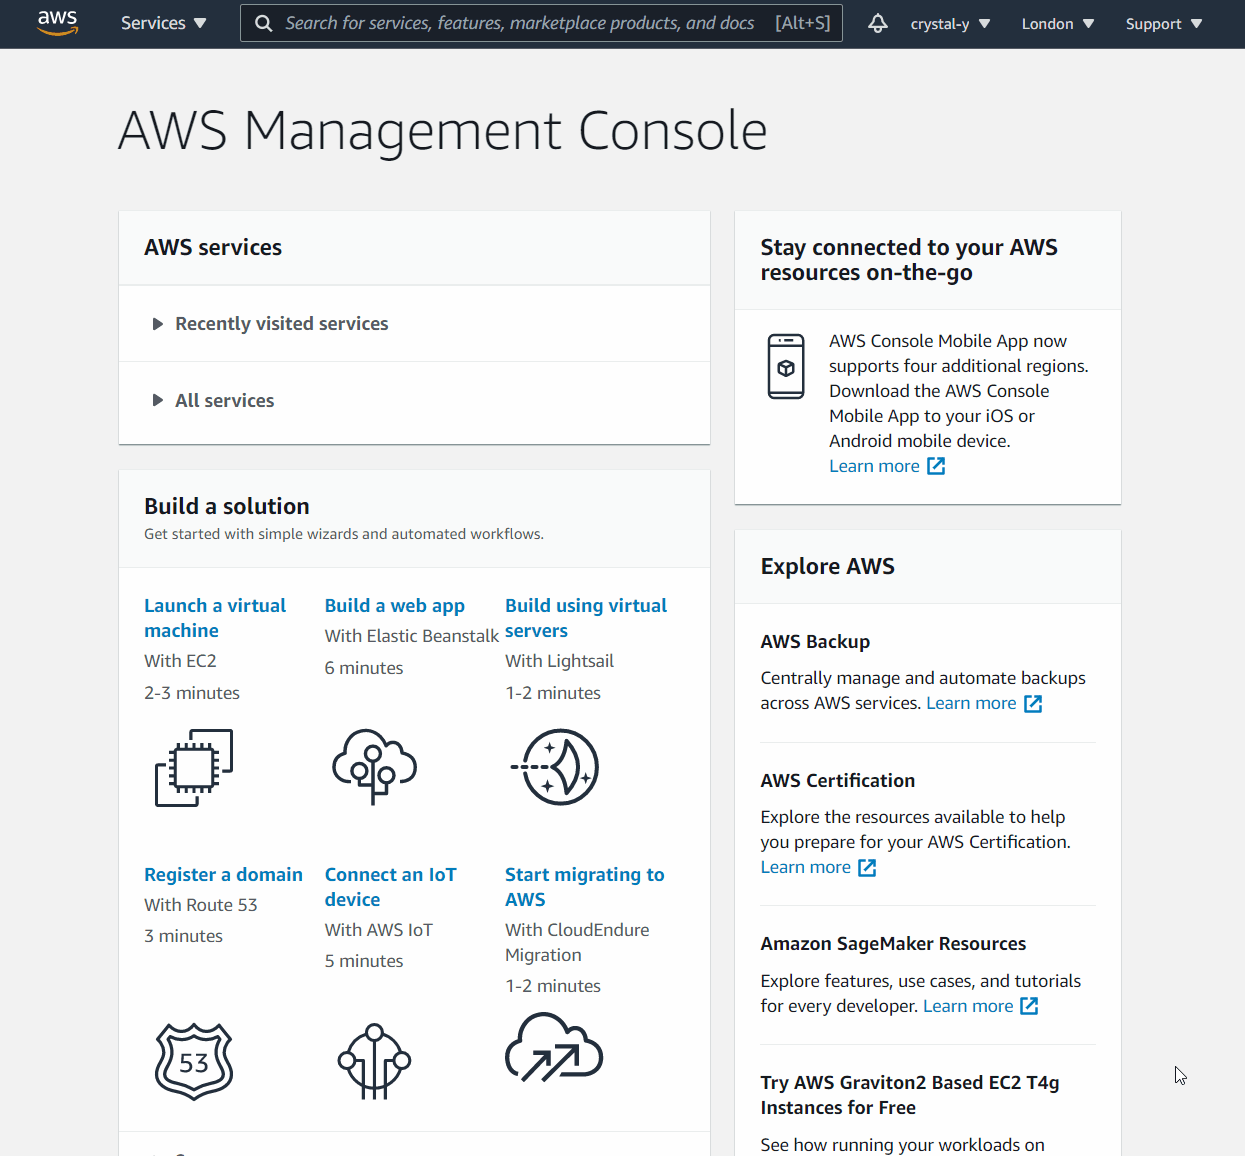Click Try AWS Graviton2 Based EC2 heading
The height and width of the screenshot is (1156, 1245).
(910, 1095)
